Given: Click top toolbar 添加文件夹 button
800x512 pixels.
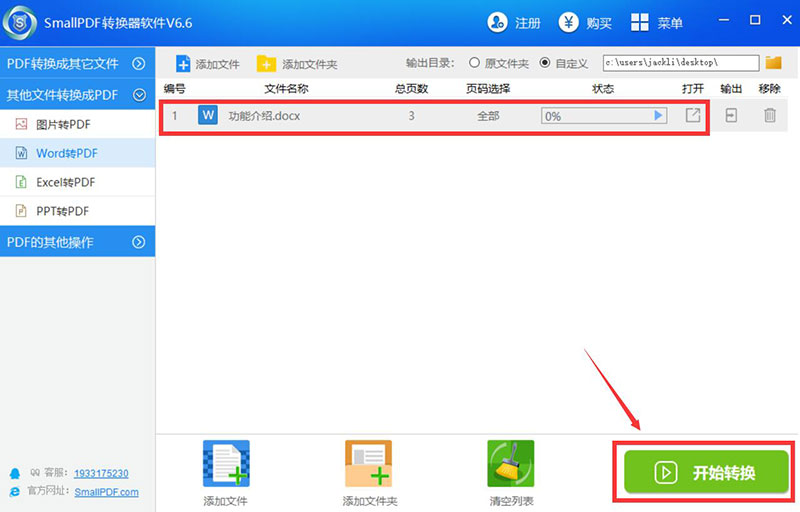Looking at the screenshot, I should 297,64.
